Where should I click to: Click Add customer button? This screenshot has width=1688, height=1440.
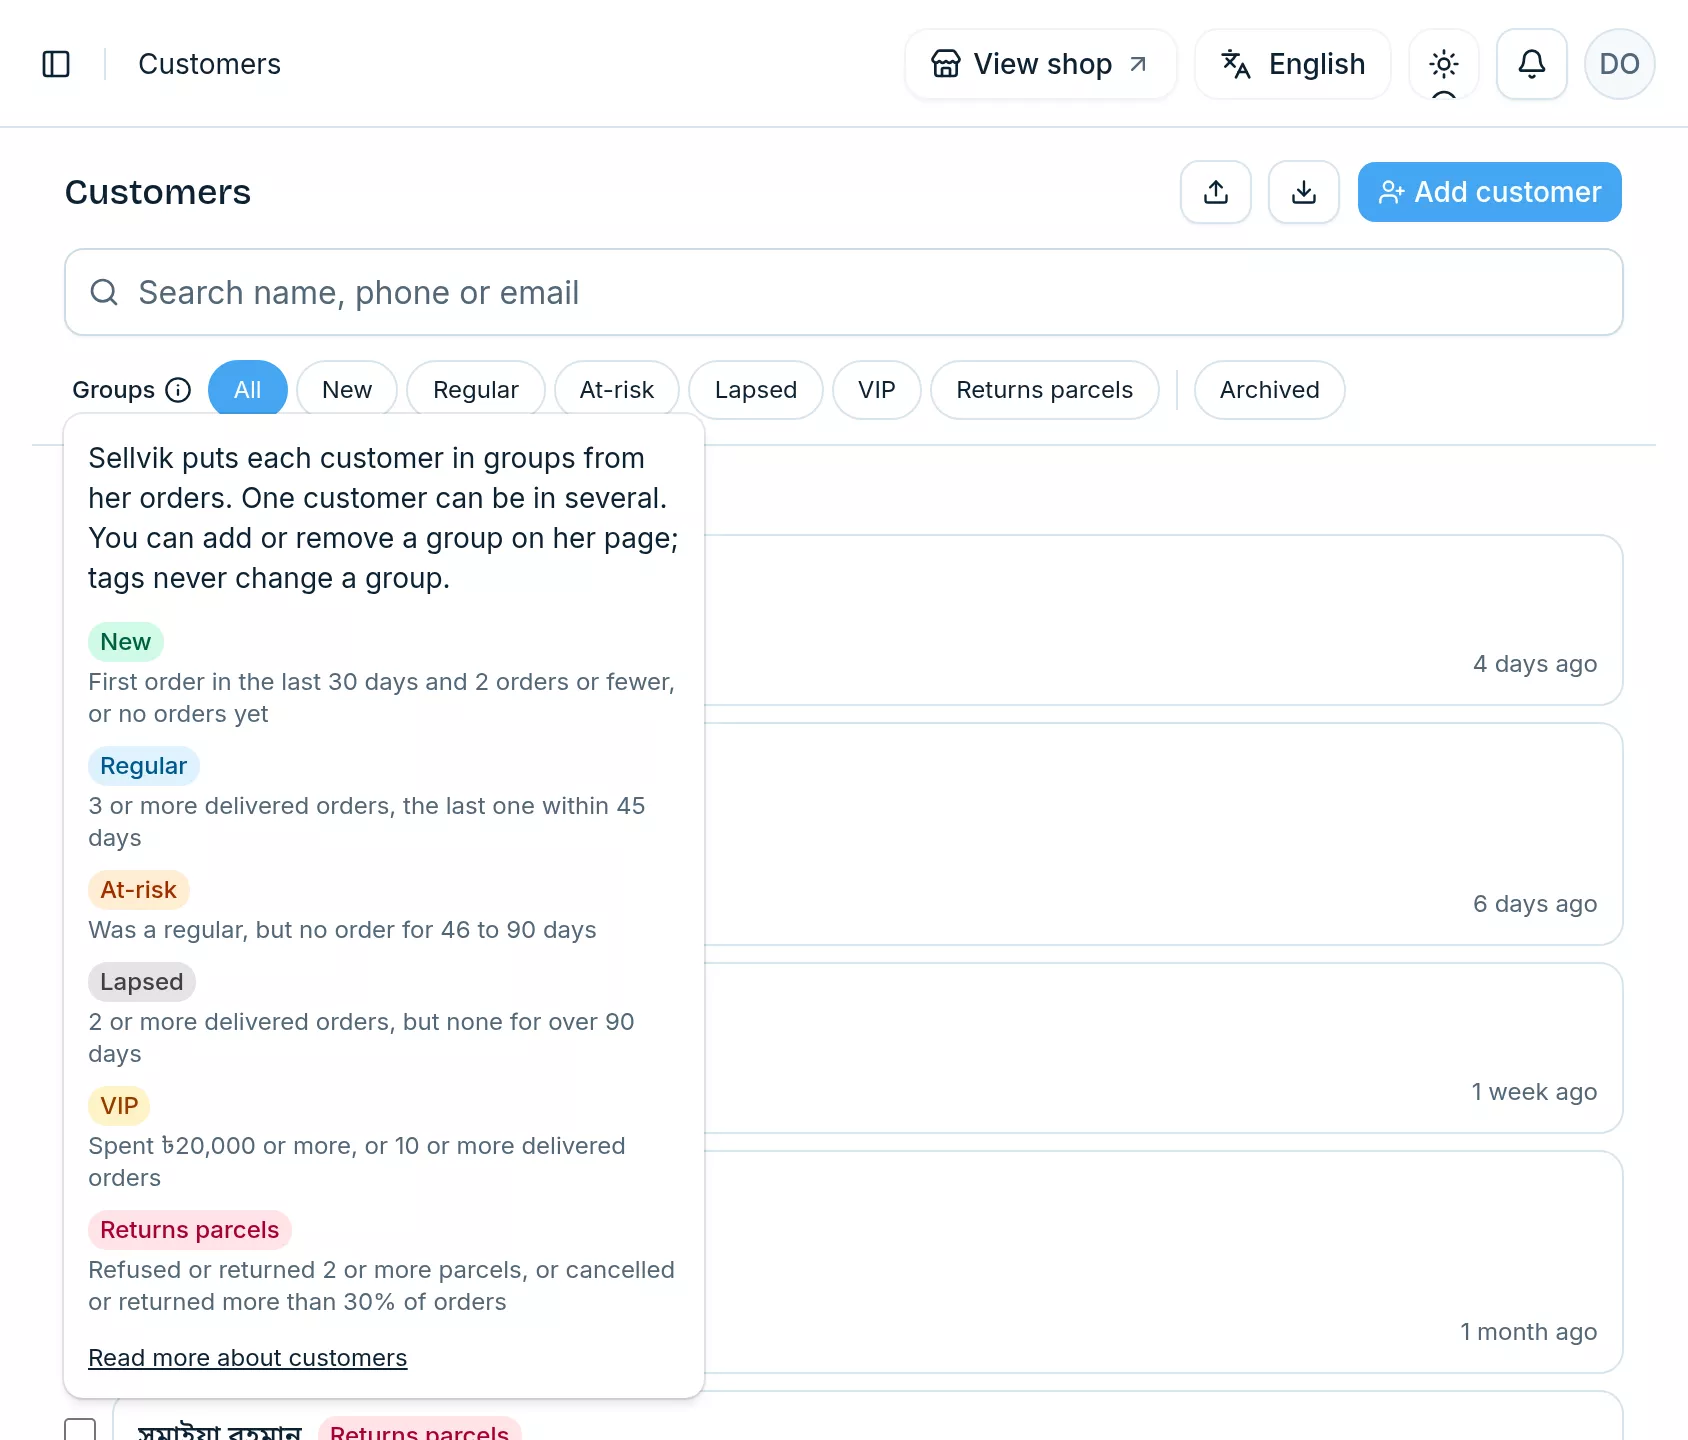[x=1490, y=192]
